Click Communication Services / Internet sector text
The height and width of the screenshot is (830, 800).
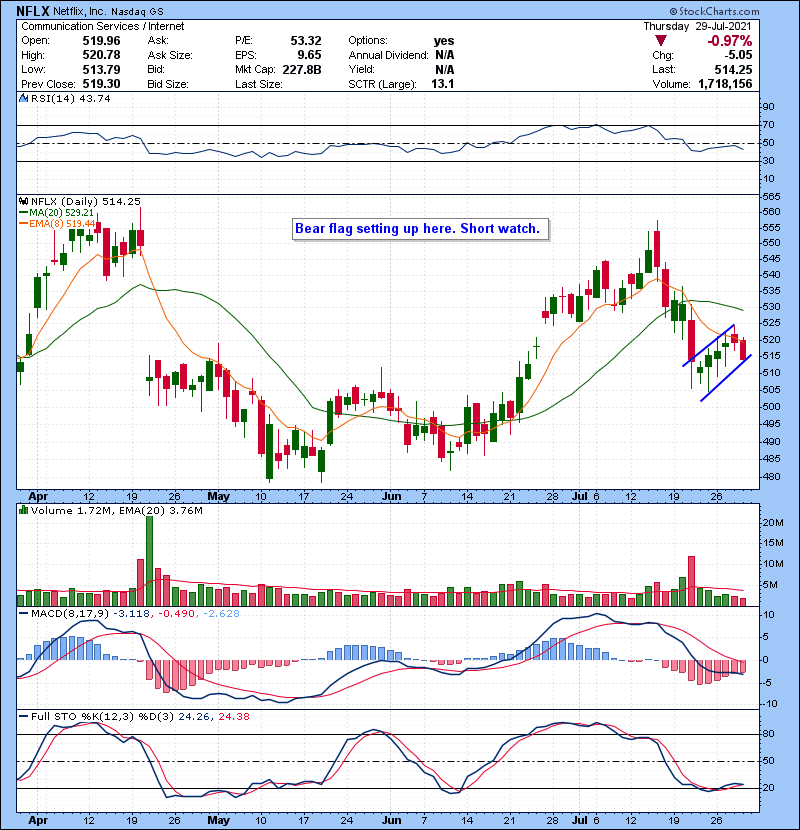(x=103, y=26)
